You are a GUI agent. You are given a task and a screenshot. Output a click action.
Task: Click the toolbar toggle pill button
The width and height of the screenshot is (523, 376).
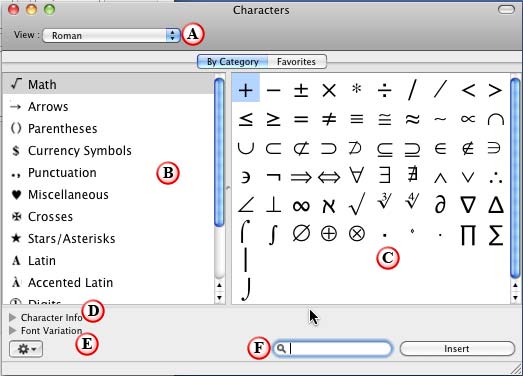coord(506,10)
